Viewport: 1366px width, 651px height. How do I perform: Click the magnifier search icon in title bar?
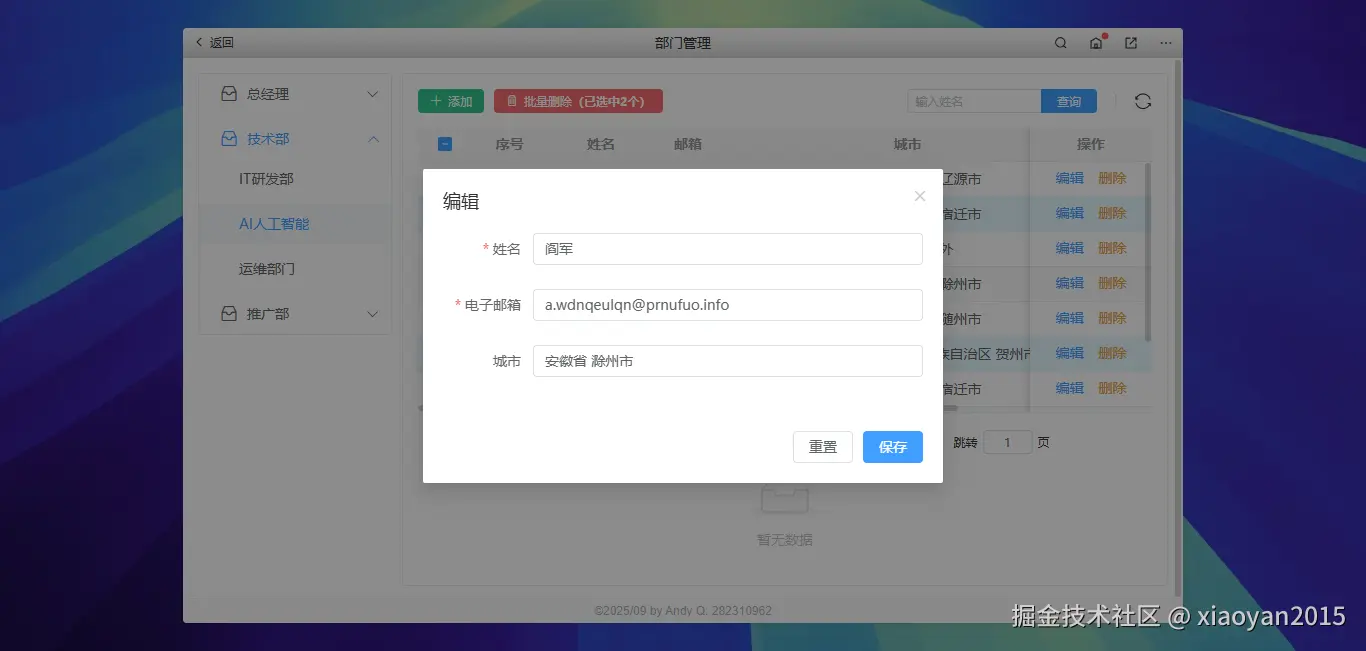coord(1061,42)
